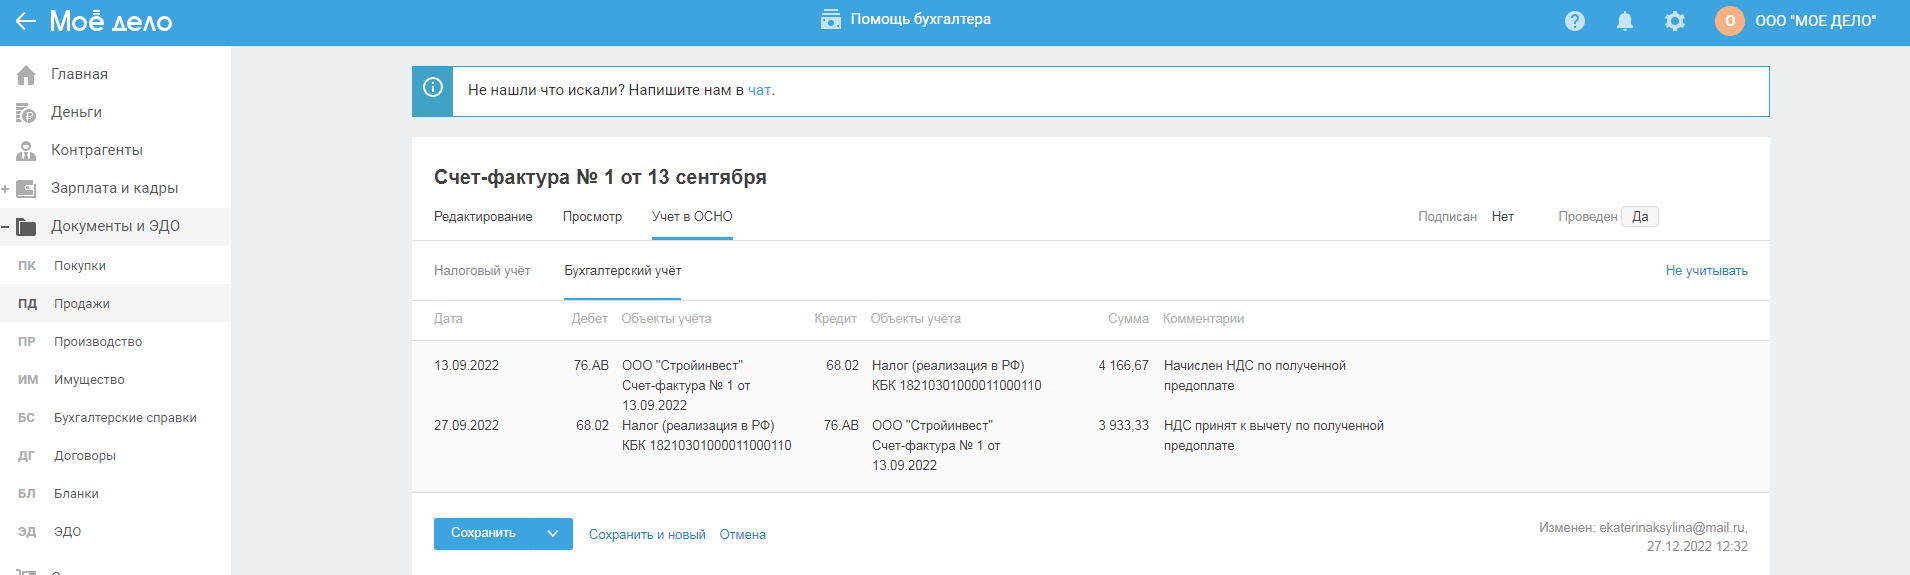The width and height of the screenshot is (1910, 575).
Task: Open Главная via the home icon
Action: pyautogui.click(x=26, y=75)
